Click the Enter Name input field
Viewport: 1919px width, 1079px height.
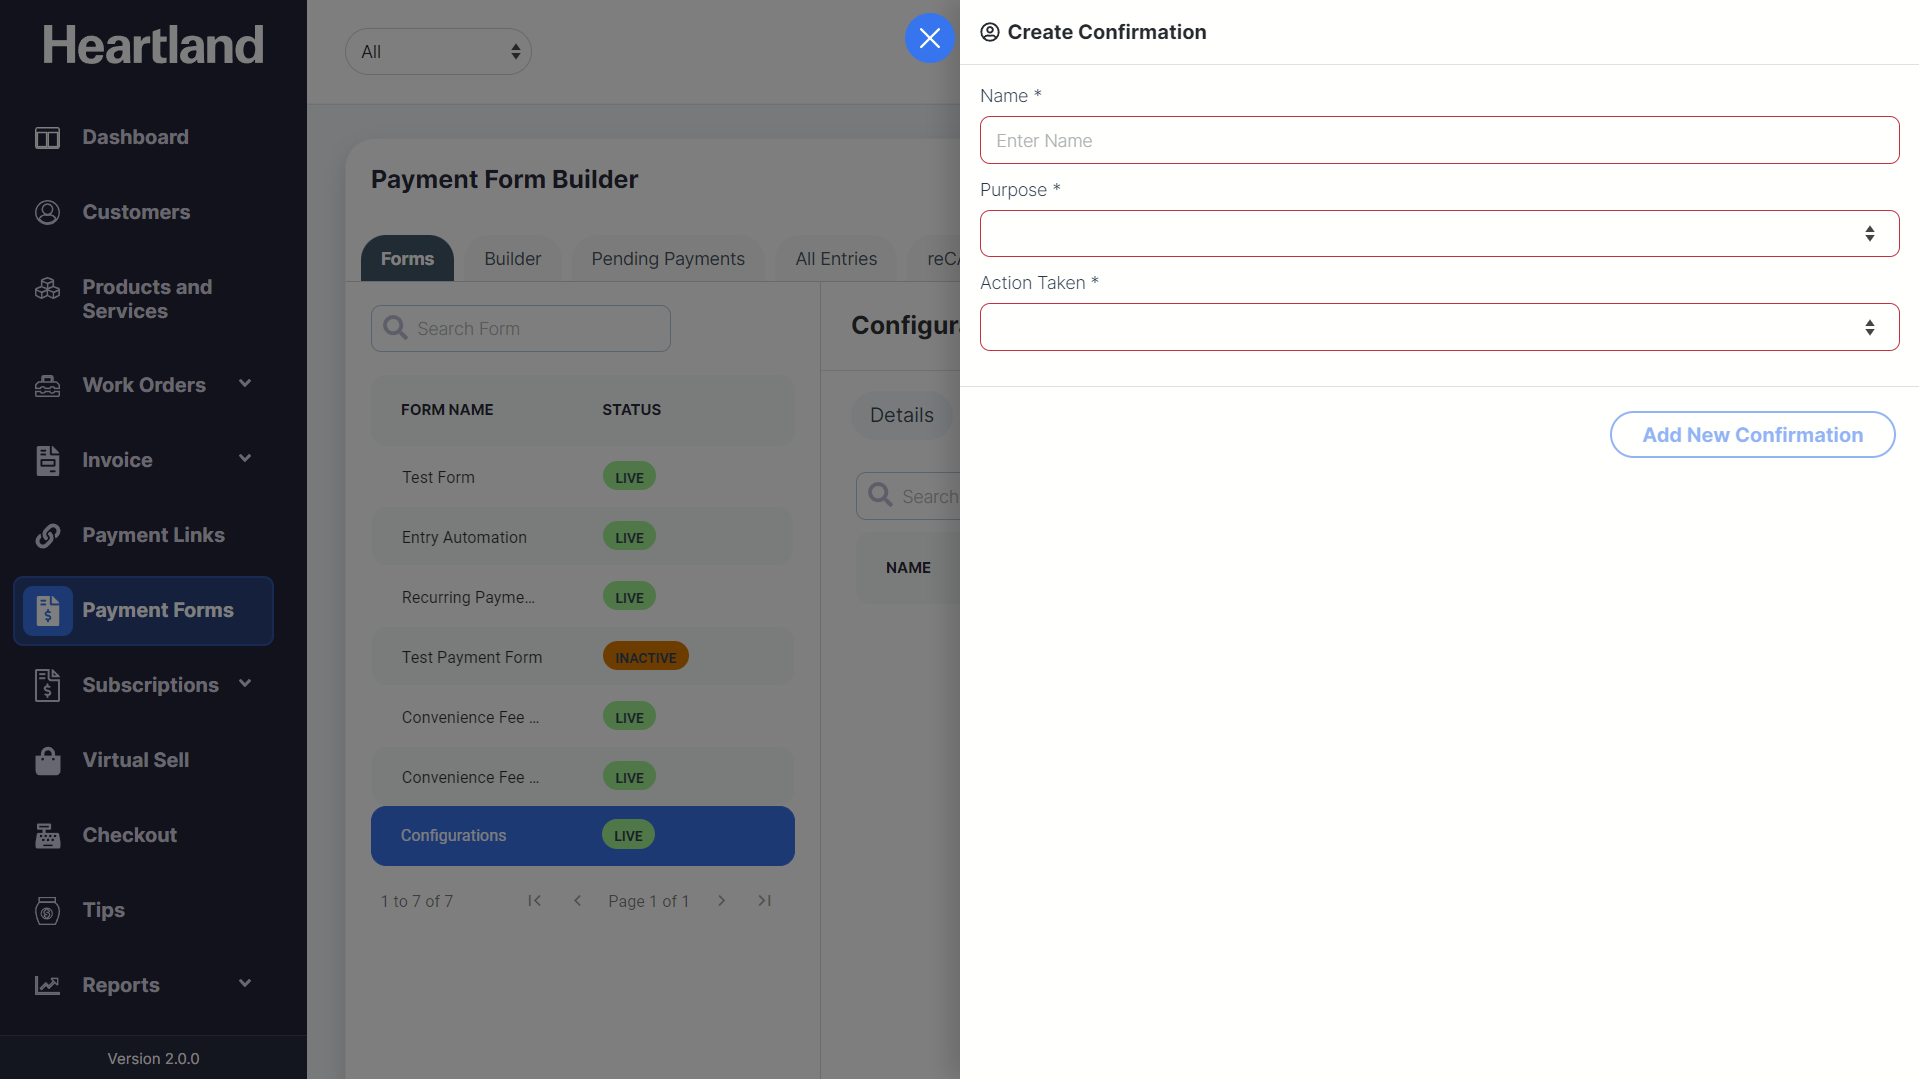coord(1438,141)
